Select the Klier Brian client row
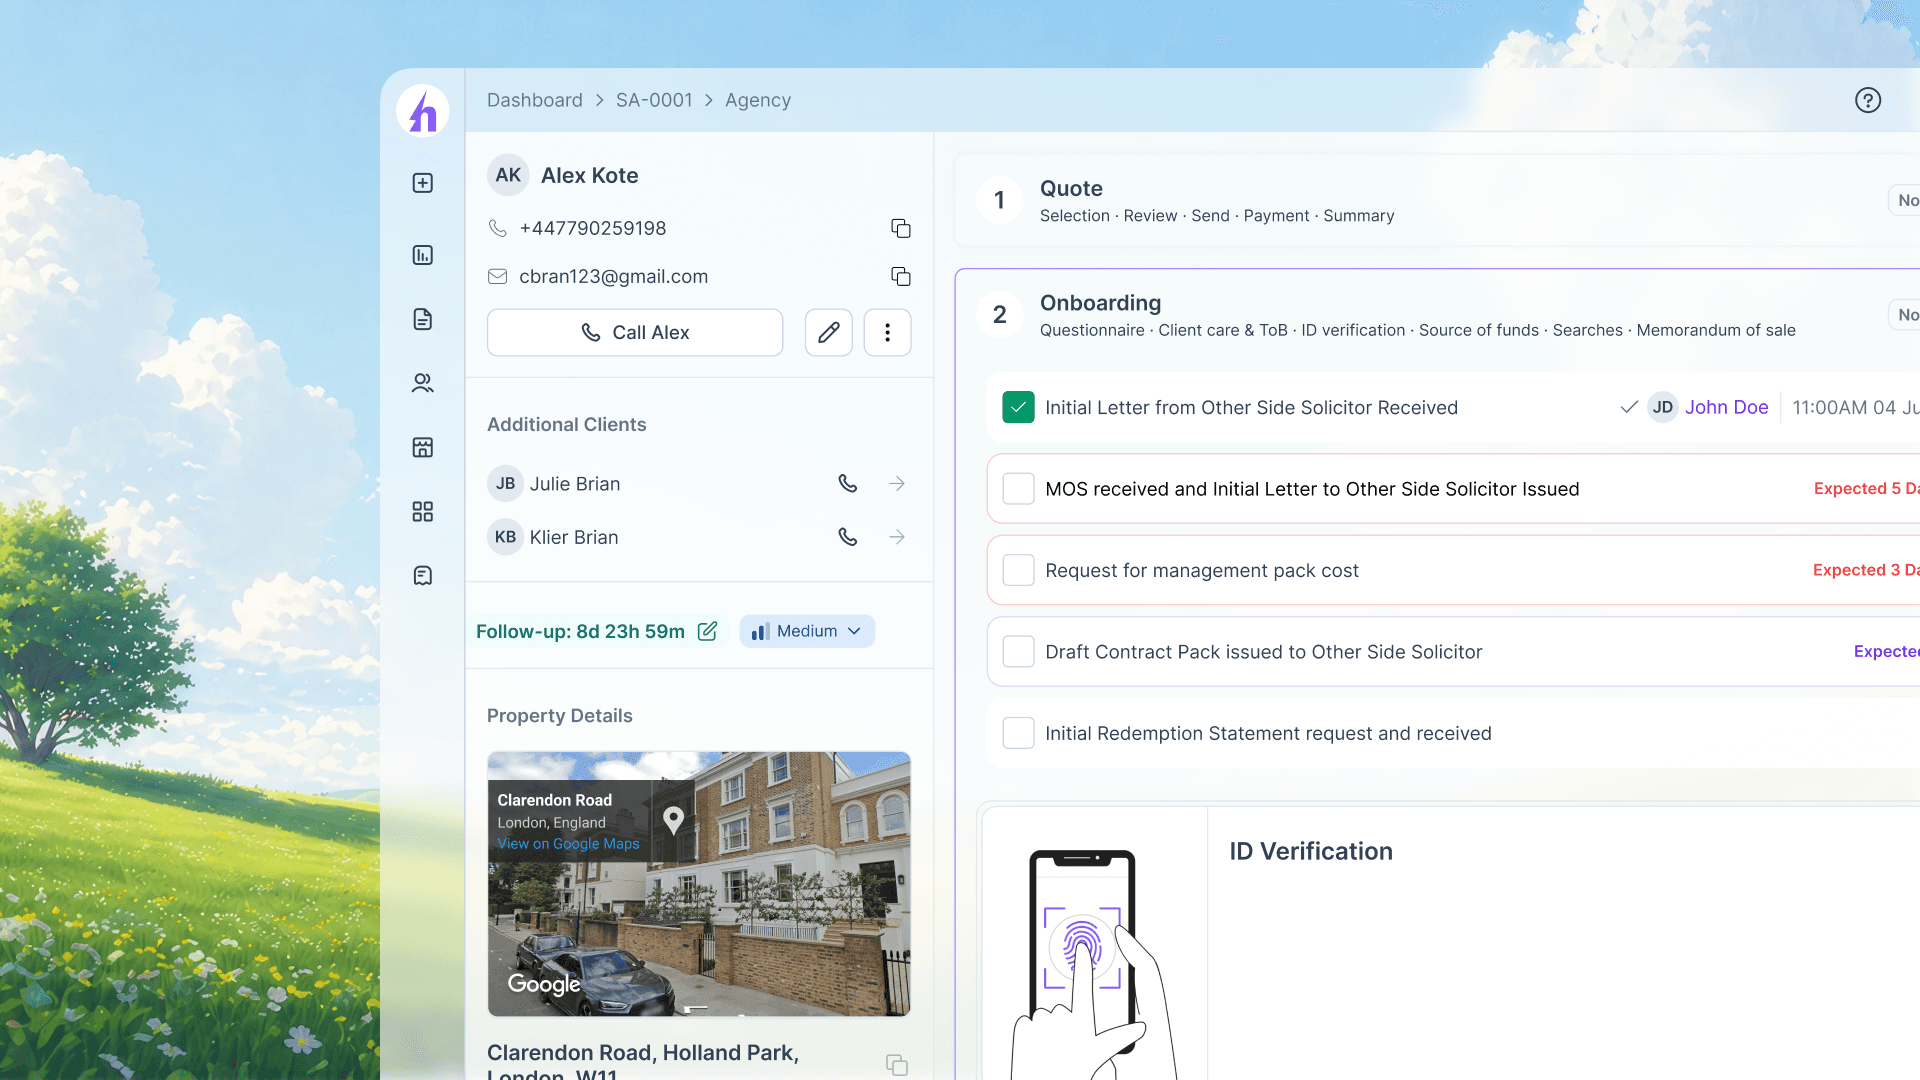The image size is (1920, 1080). click(699, 537)
